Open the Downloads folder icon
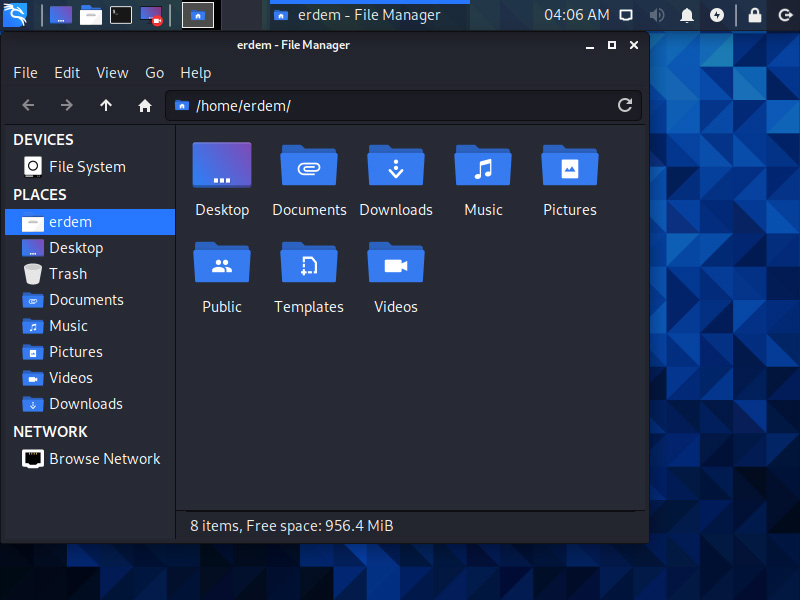The width and height of the screenshot is (800, 600). tap(396, 165)
